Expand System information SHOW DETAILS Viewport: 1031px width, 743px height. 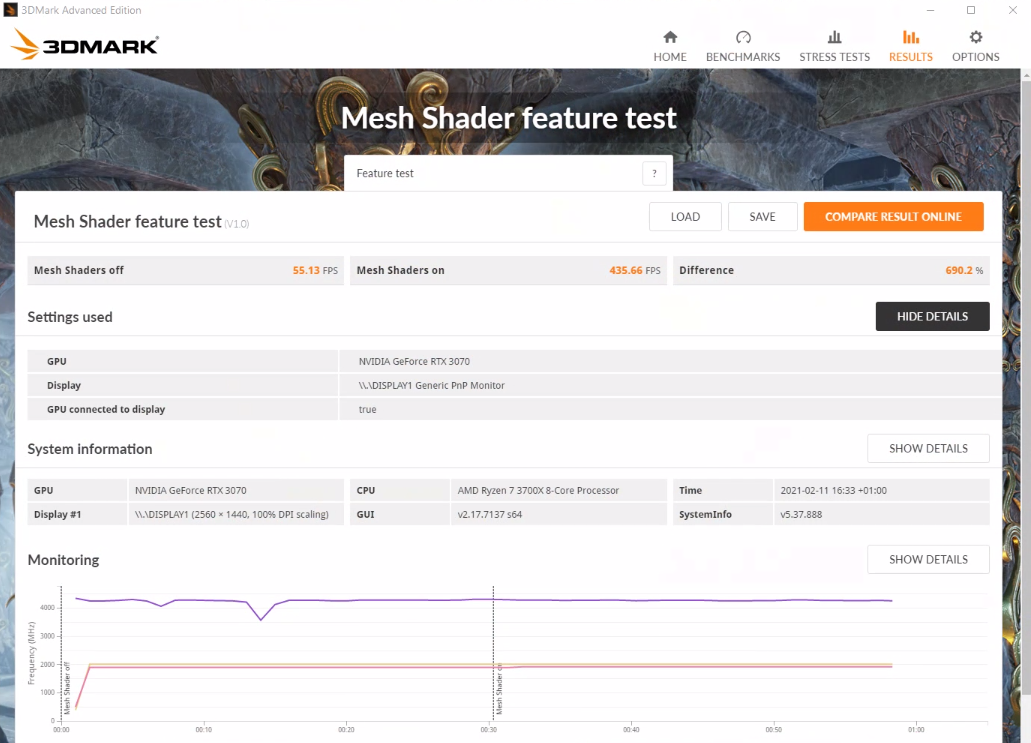pyautogui.click(x=928, y=448)
